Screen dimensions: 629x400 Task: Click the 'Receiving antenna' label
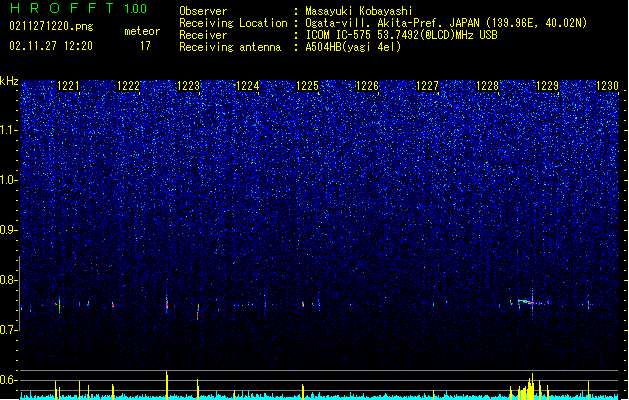(230, 47)
